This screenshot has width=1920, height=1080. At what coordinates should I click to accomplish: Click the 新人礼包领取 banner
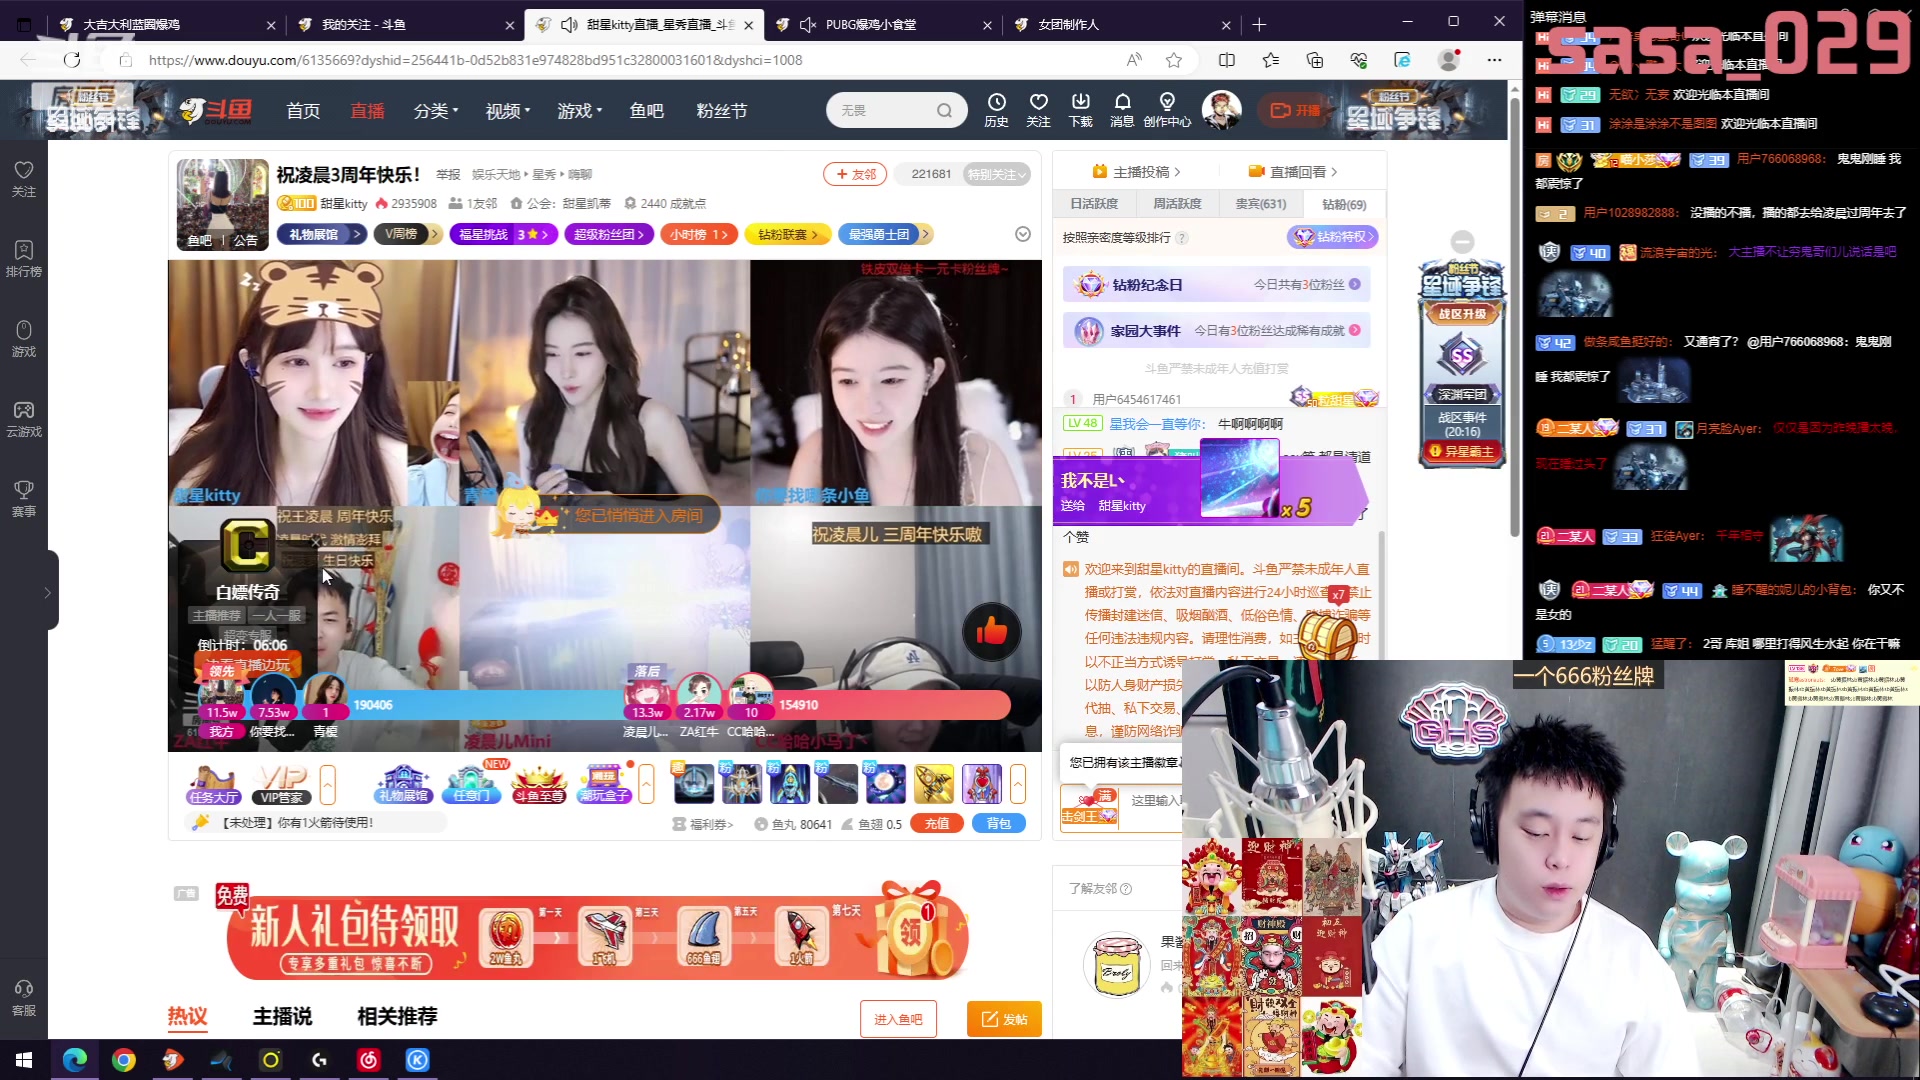coord(597,935)
